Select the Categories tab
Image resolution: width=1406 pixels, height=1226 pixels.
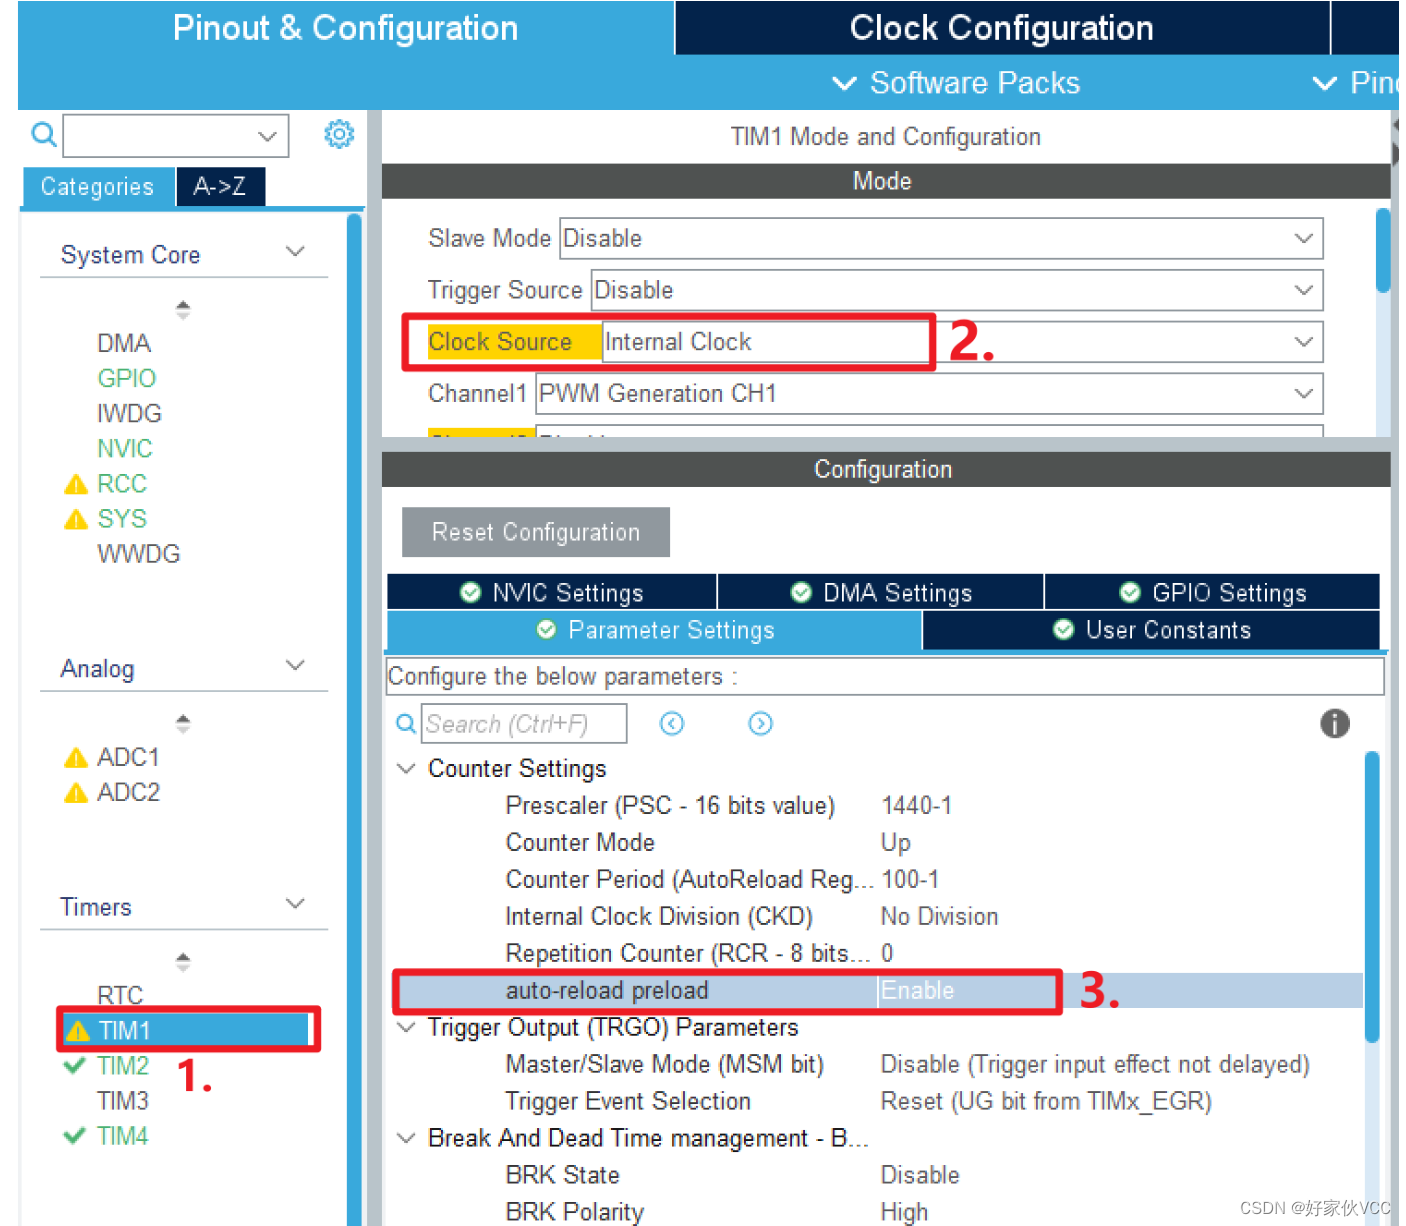tap(97, 187)
